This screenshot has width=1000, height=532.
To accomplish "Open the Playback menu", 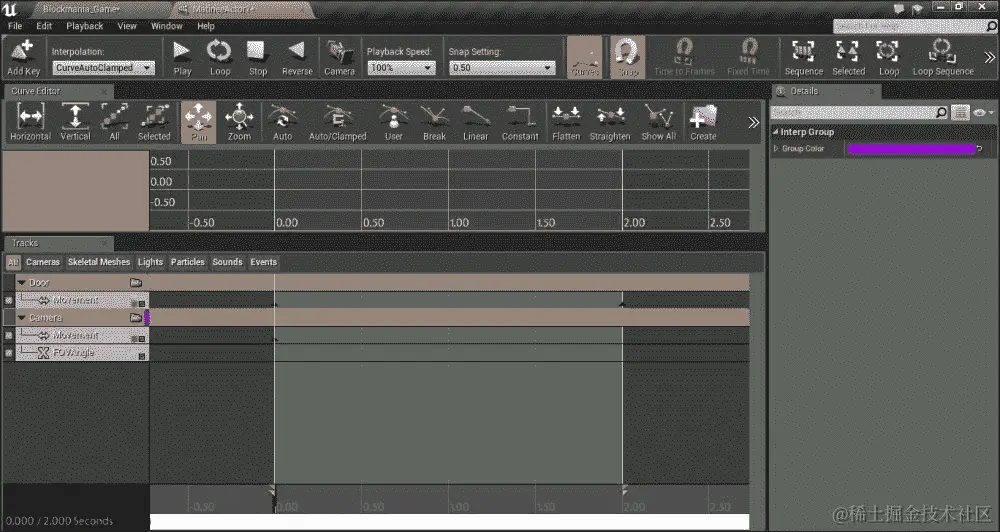I will click(x=85, y=26).
